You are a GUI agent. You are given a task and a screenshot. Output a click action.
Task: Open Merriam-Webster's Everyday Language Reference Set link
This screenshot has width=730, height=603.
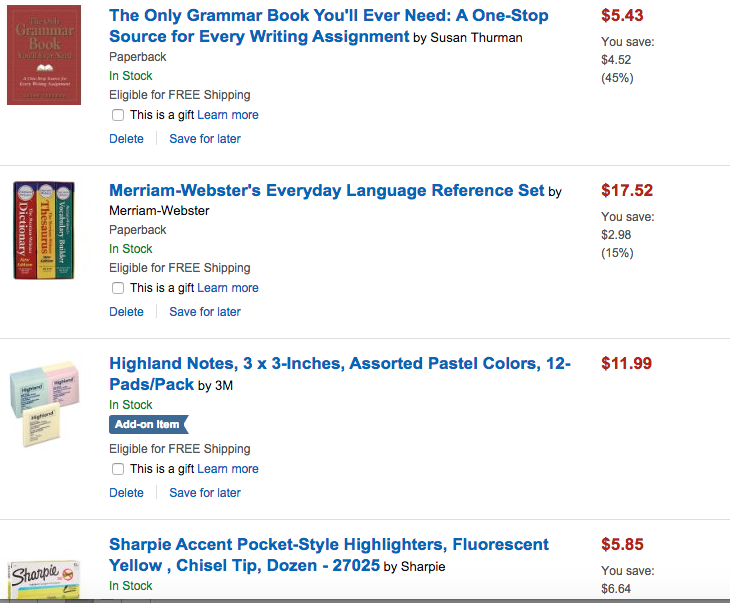click(326, 190)
